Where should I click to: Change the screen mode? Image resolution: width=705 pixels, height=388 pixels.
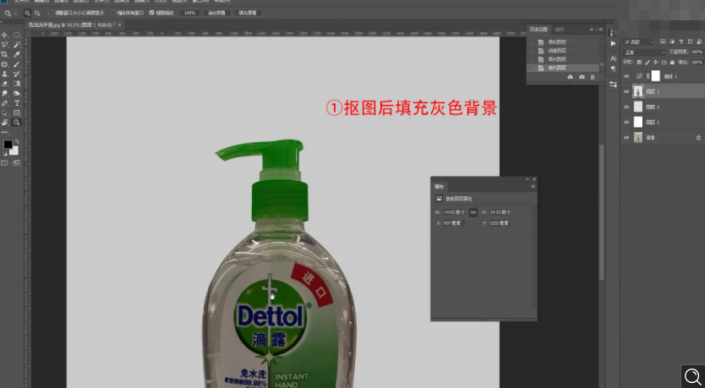coord(17,163)
